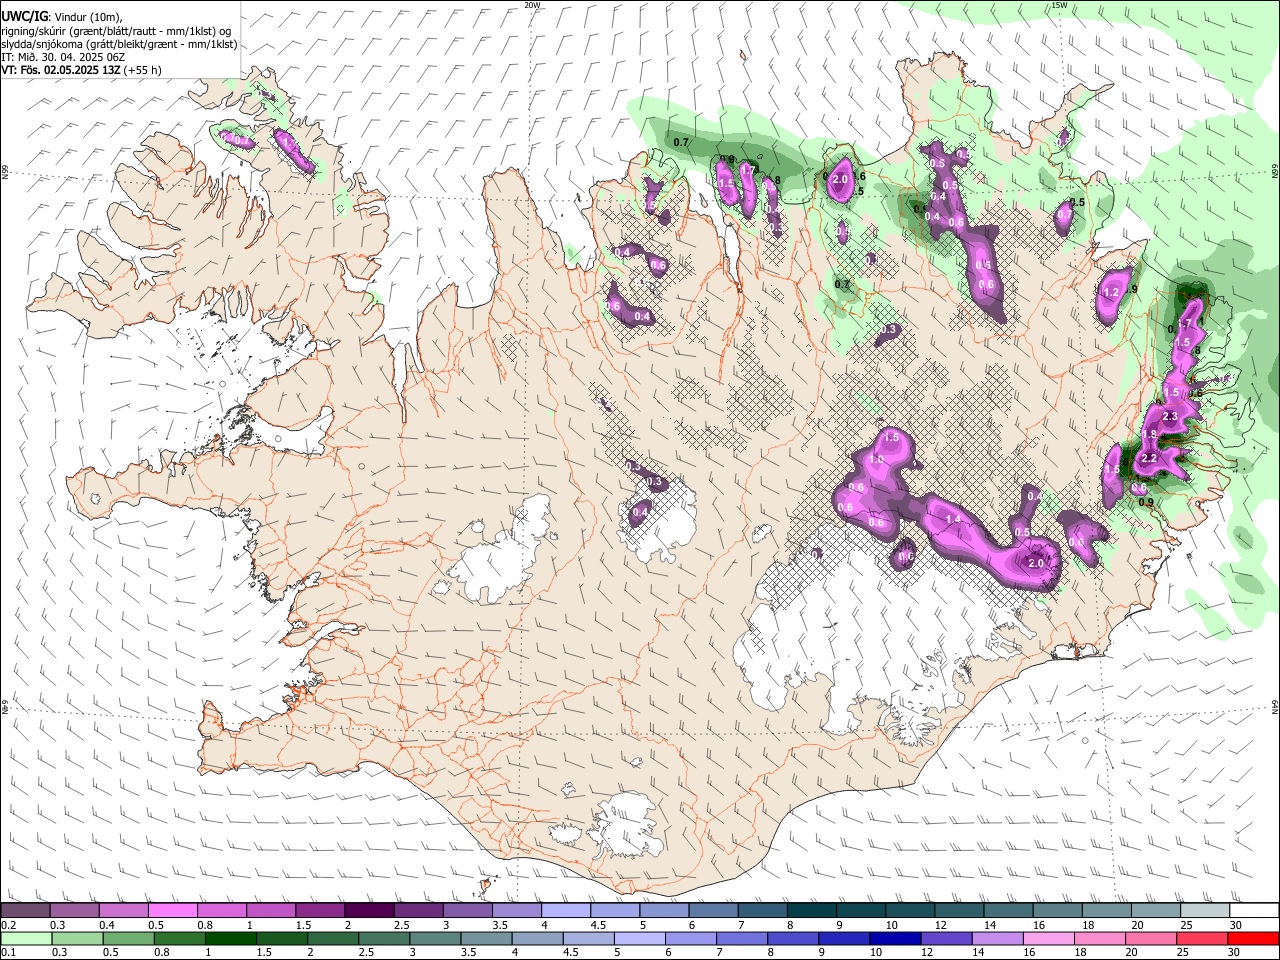This screenshot has height=960, width=1280.
Task: Click the 'rigning/skúrir' legend description line
Action: coord(117,31)
